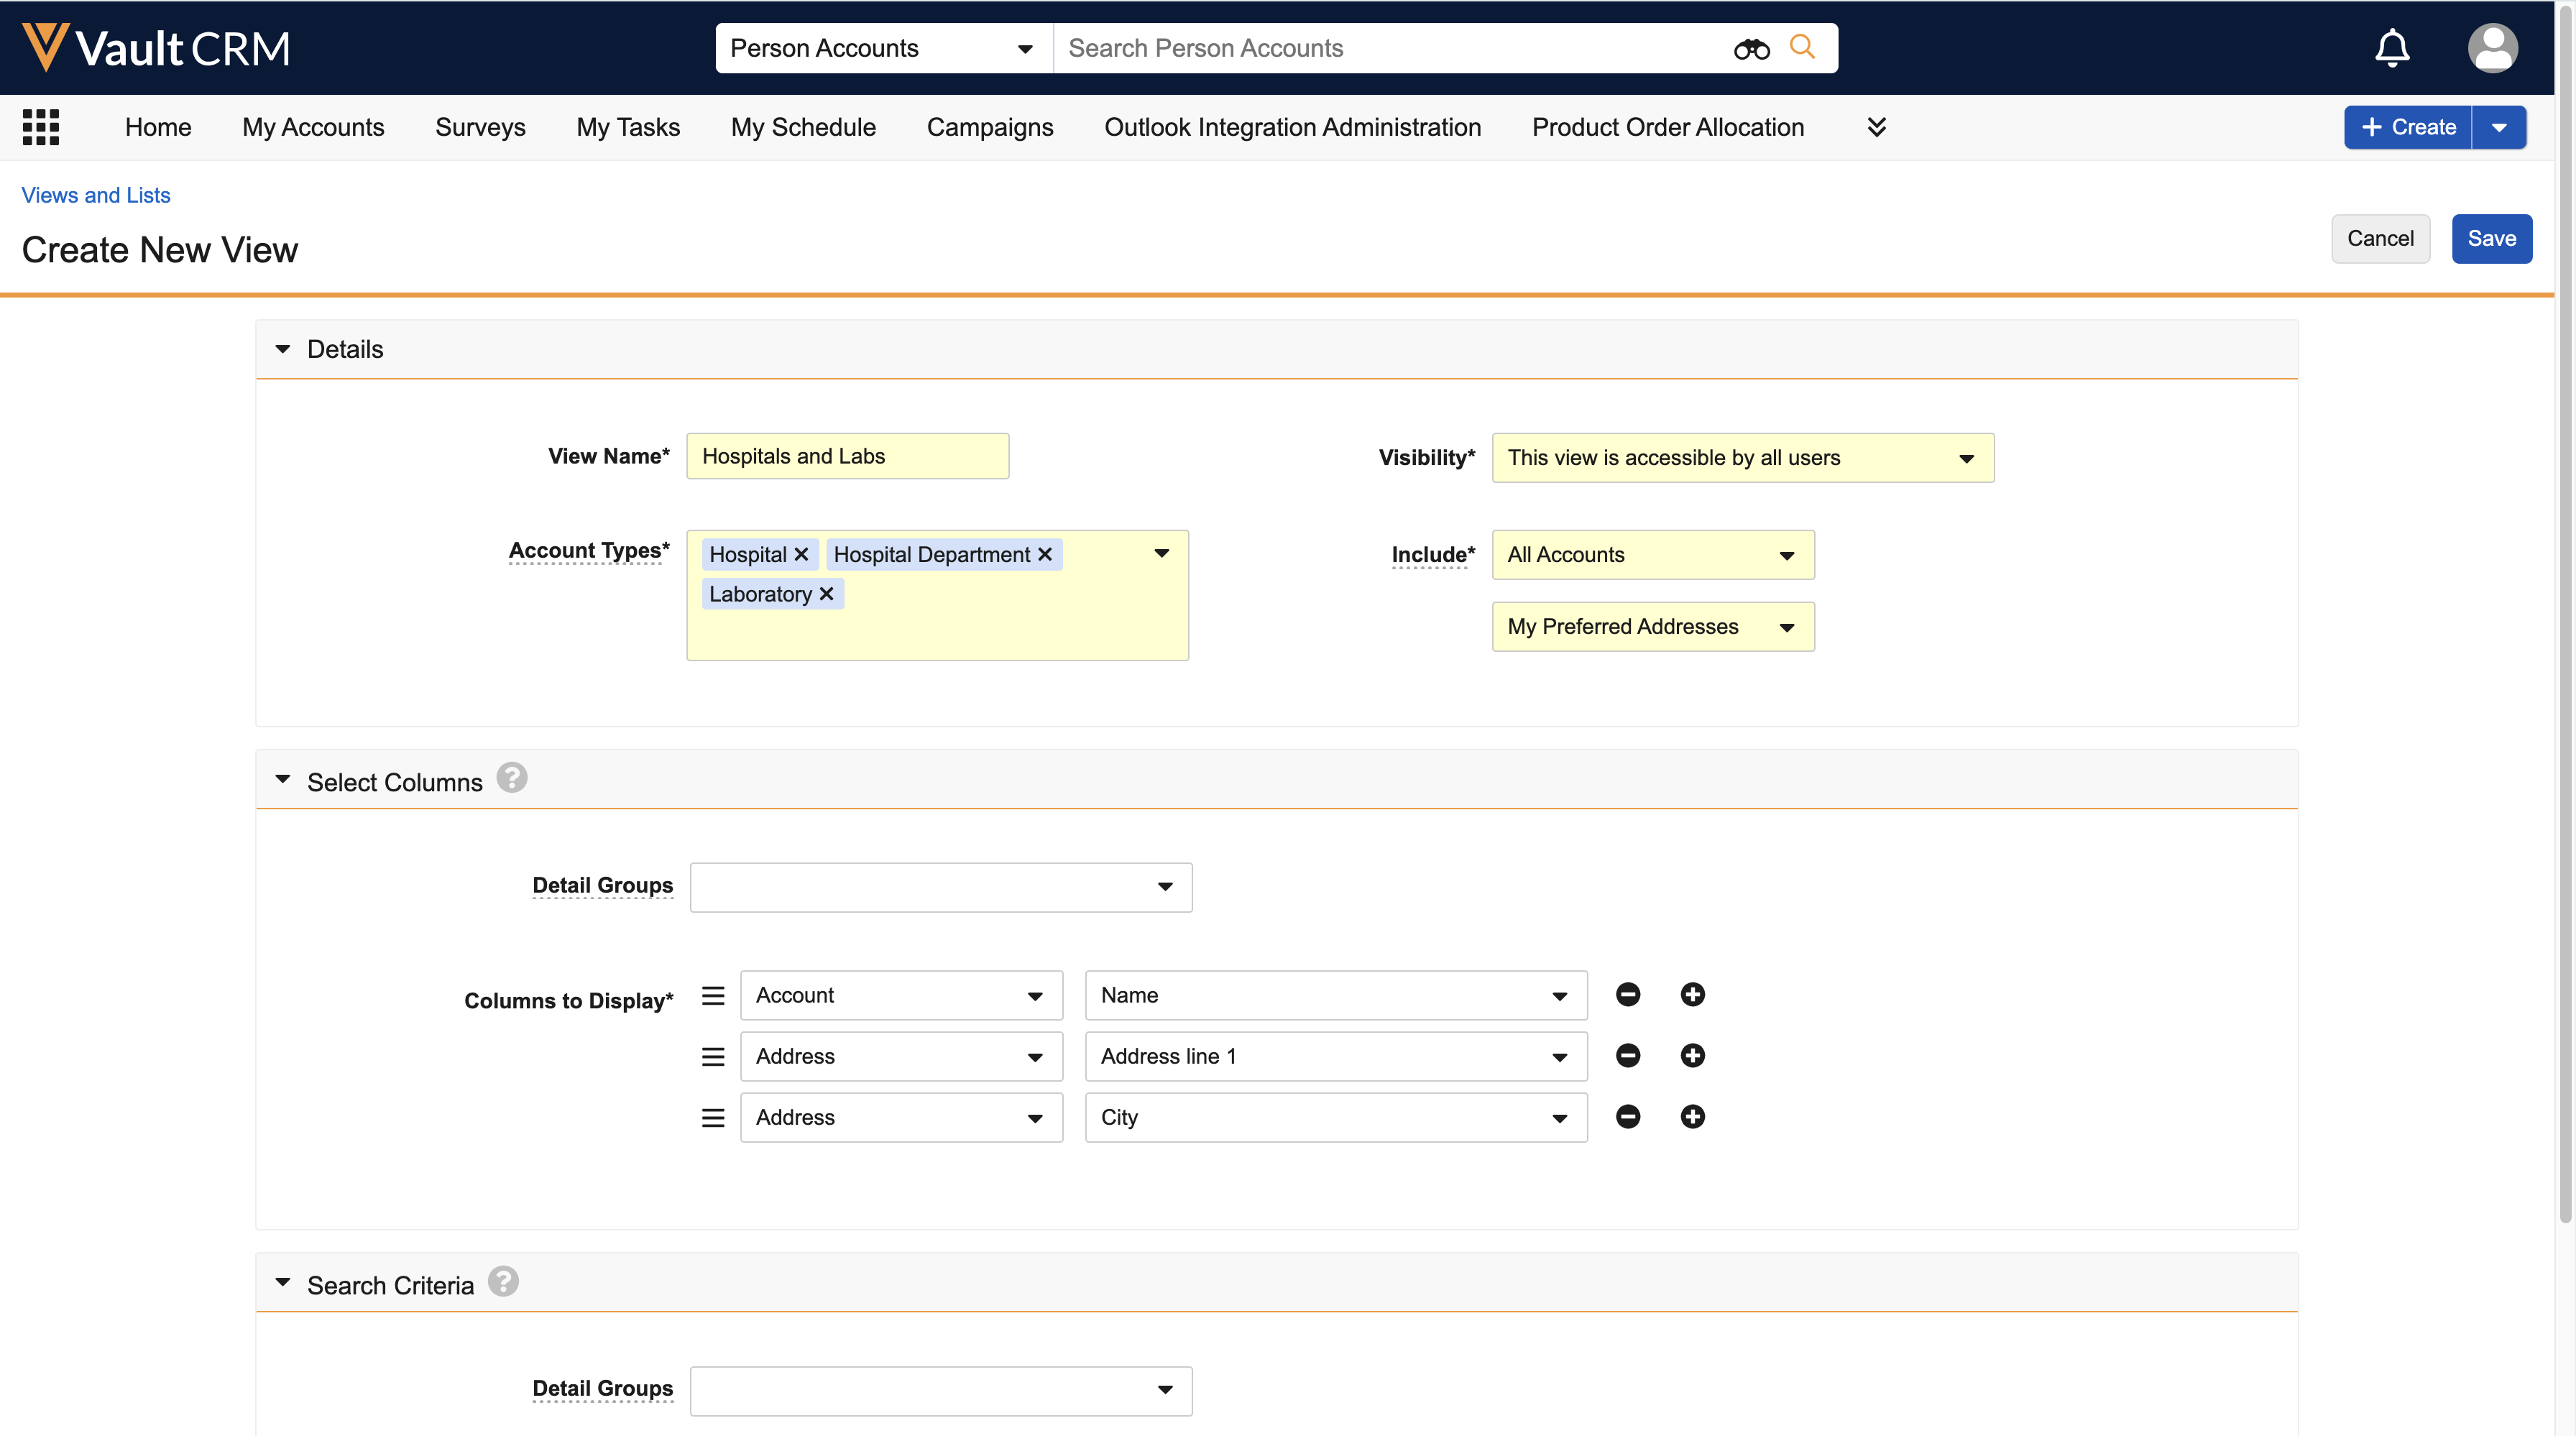The image size is (2576, 1436).
Task: Open the My Preferred Addresses dropdown
Action: coord(1652,627)
